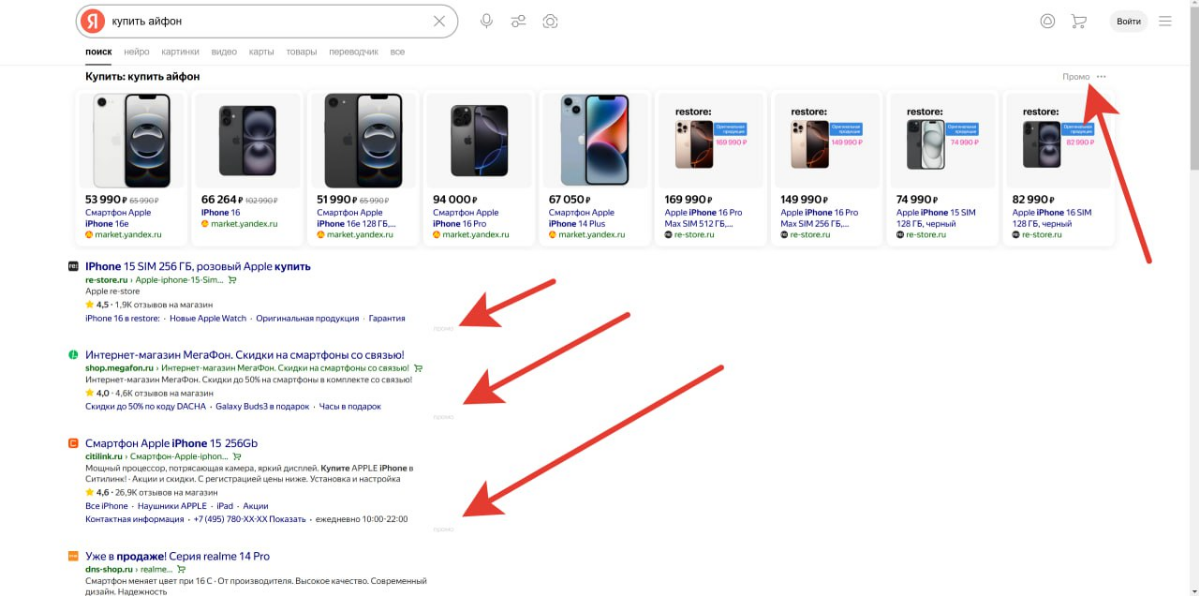Open 'Уже в продаже! Серия realme 14 Pro'
Image resolution: width=1199 pixels, height=596 pixels.
point(177,556)
